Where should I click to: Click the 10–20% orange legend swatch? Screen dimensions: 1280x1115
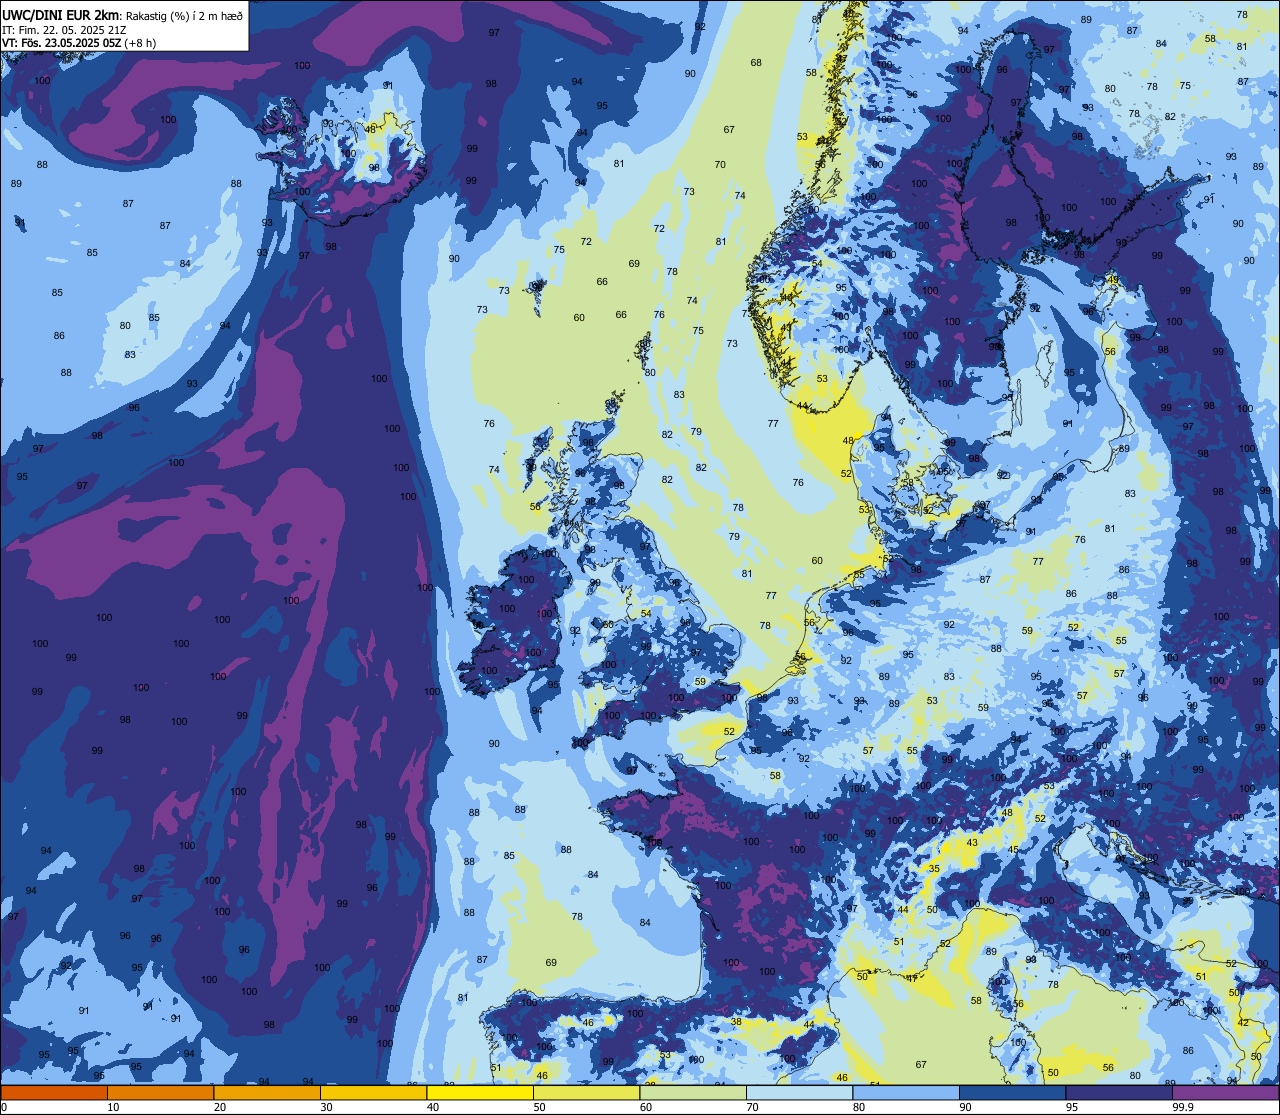[x=160, y=1092]
